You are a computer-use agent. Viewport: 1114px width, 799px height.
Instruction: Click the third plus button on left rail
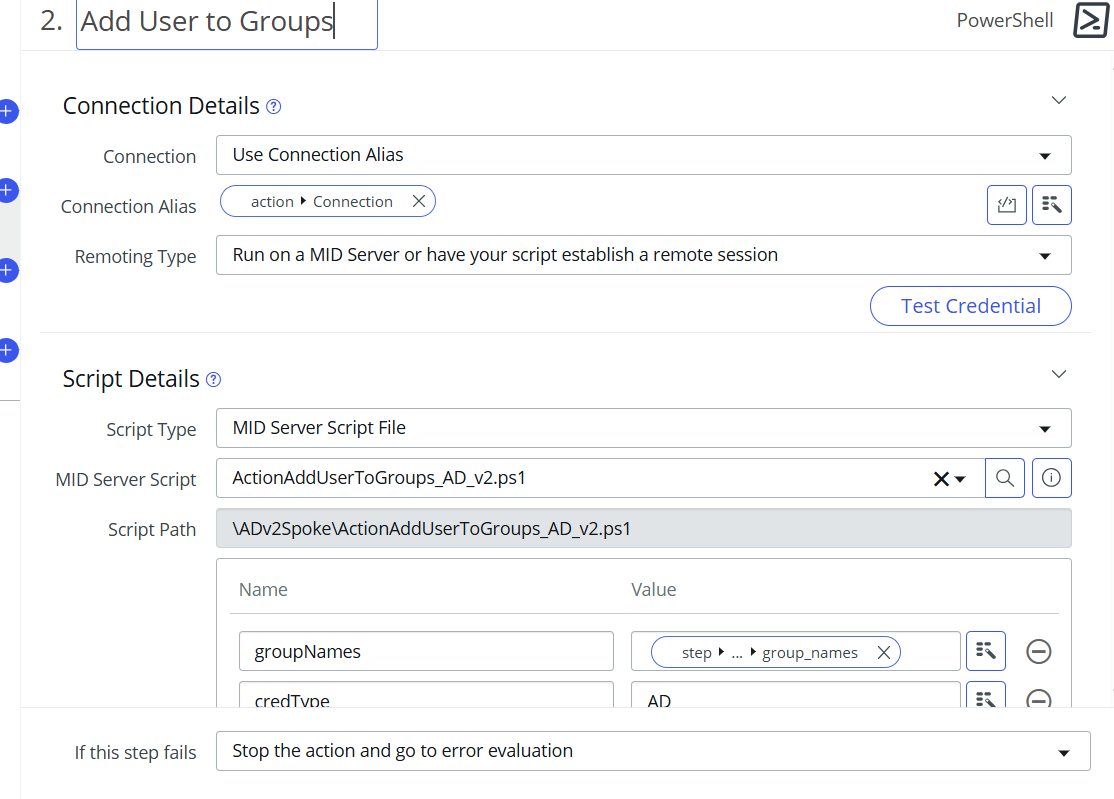(x=7, y=270)
